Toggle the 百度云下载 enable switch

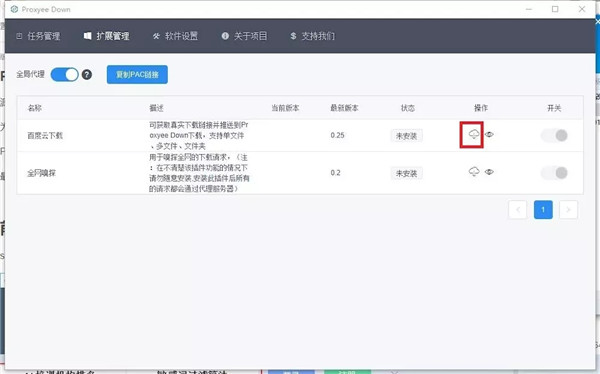[x=554, y=135]
